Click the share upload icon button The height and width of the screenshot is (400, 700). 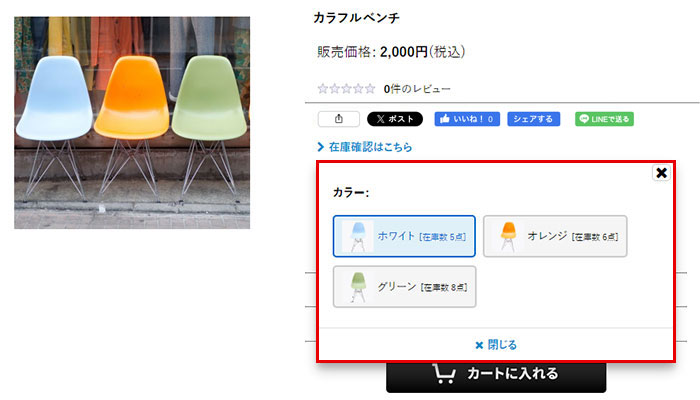[338, 119]
